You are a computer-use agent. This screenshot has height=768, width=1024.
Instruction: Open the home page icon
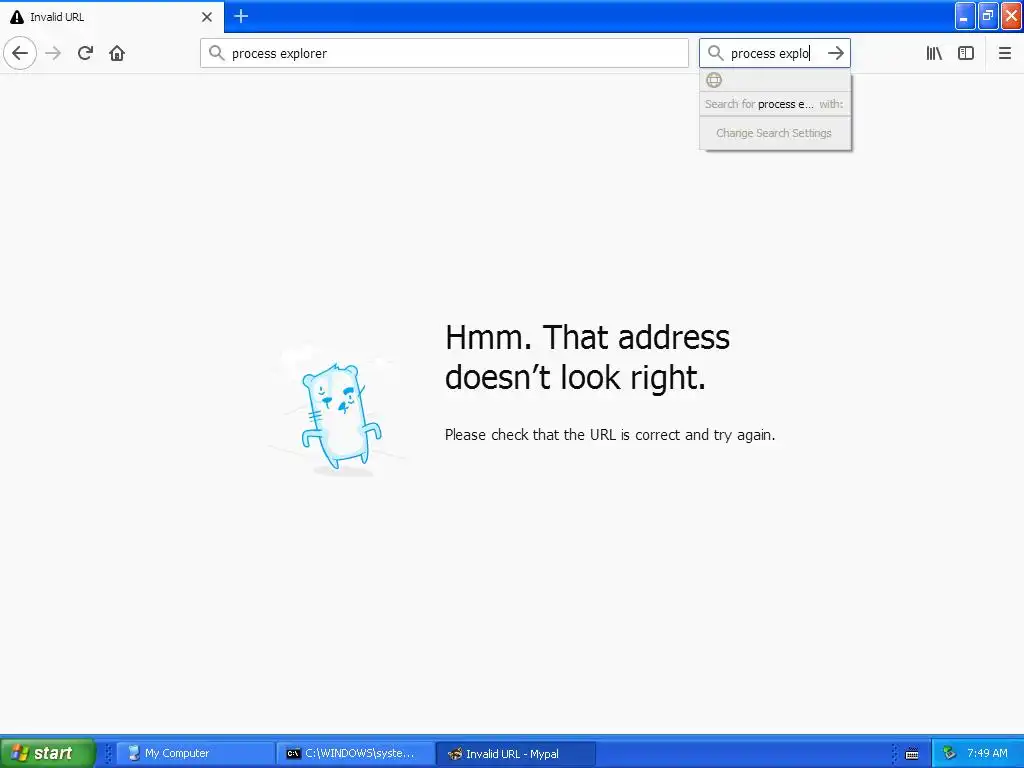117,53
